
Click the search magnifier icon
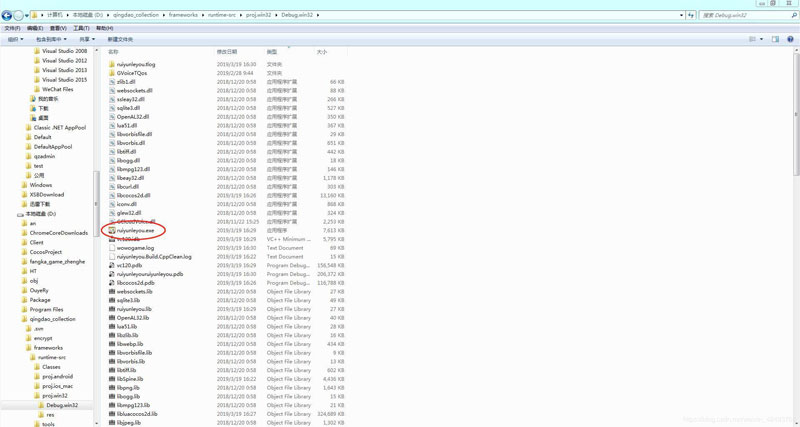point(793,15)
